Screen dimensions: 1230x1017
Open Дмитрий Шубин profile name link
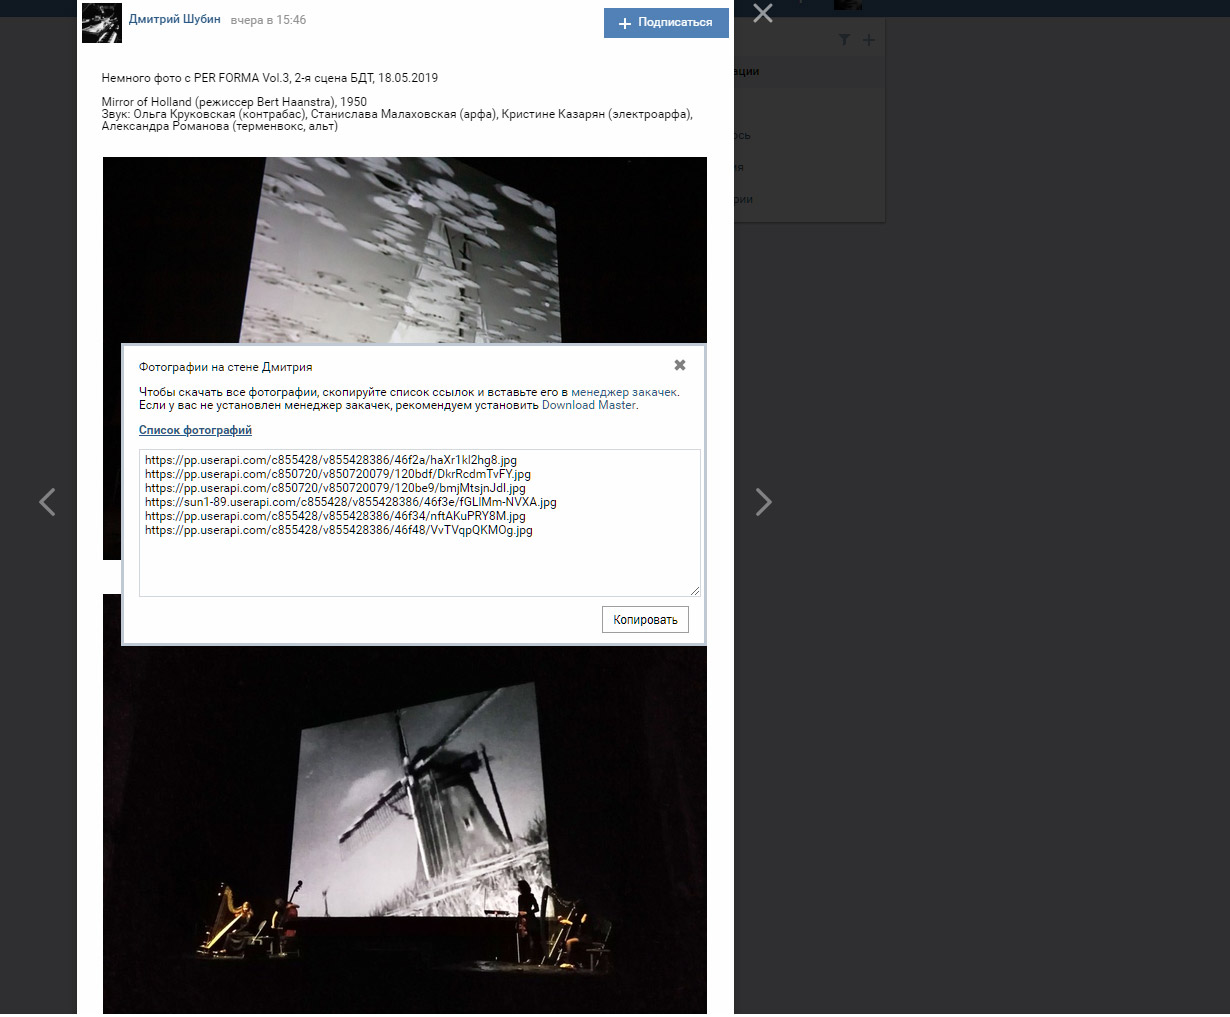[174, 19]
